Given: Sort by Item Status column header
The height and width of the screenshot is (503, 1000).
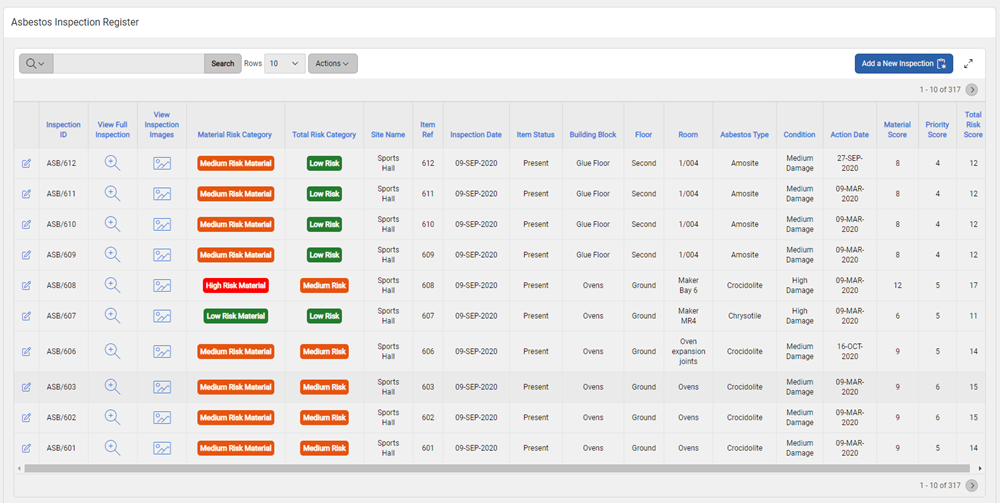Looking at the screenshot, I should pyautogui.click(x=535, y=135).
